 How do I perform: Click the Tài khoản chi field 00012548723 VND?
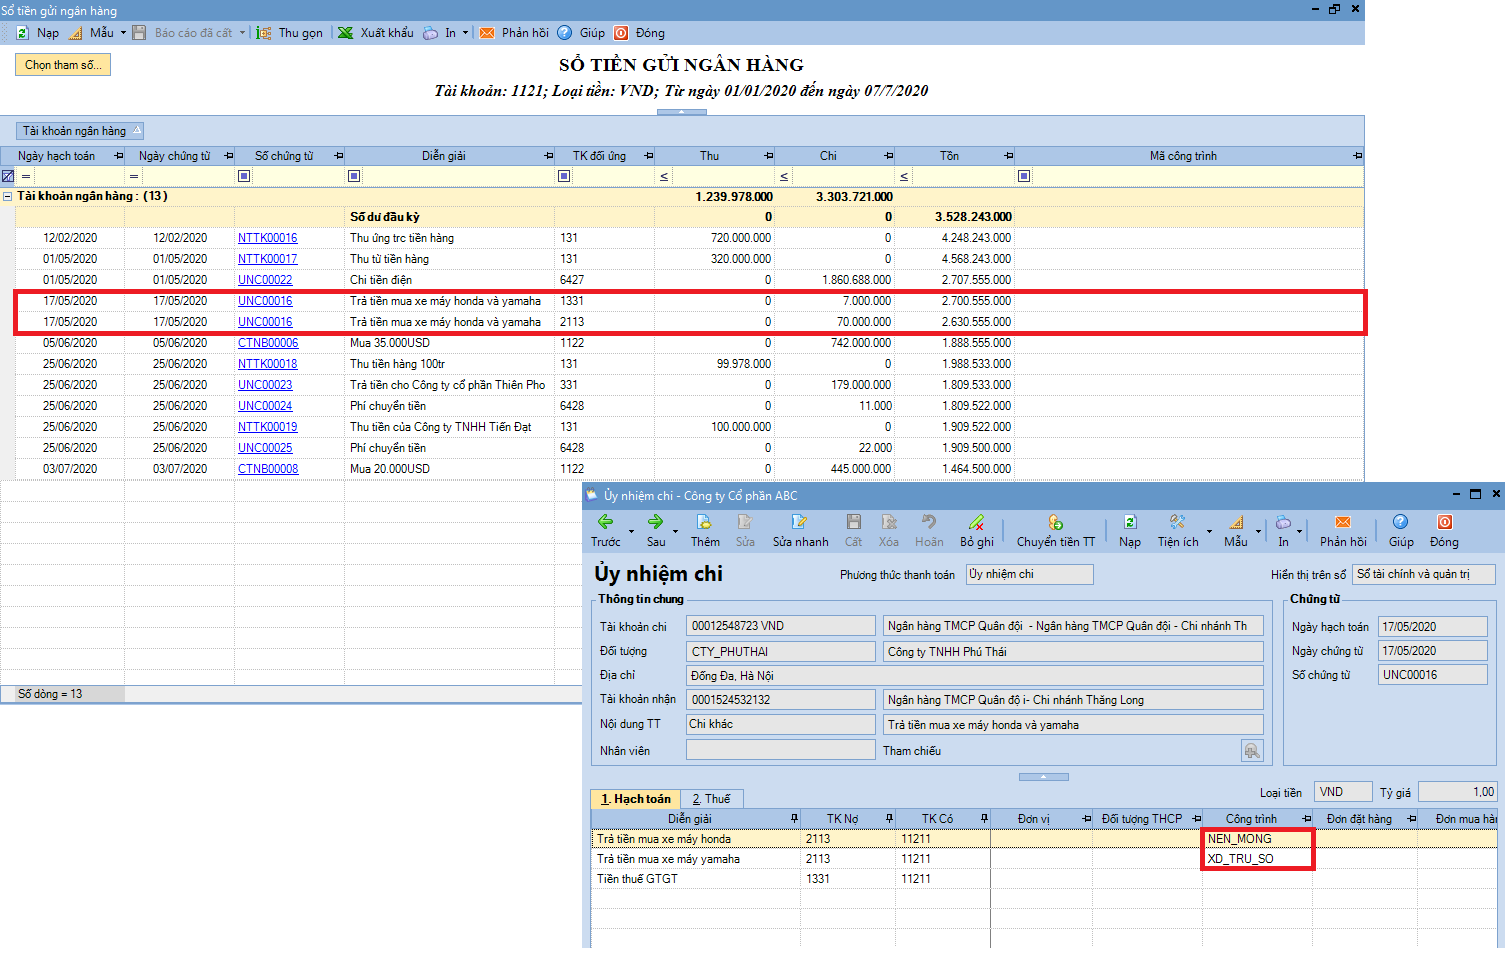pyautogui.click(x=781, y=626)
